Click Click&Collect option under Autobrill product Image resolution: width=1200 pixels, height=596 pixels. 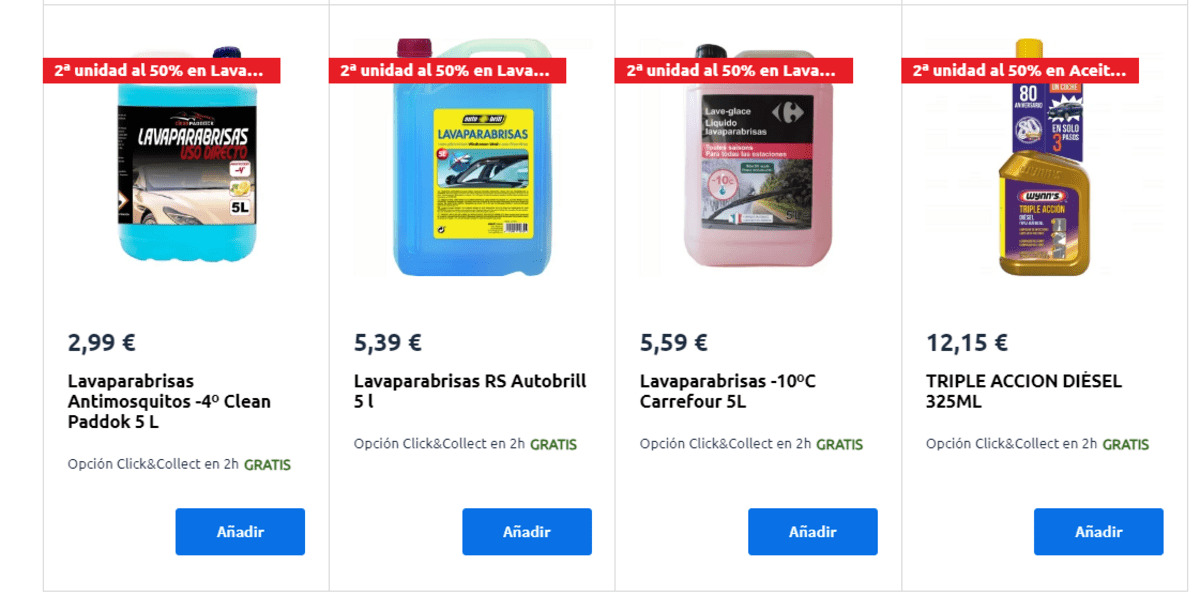tap(465, 444)
